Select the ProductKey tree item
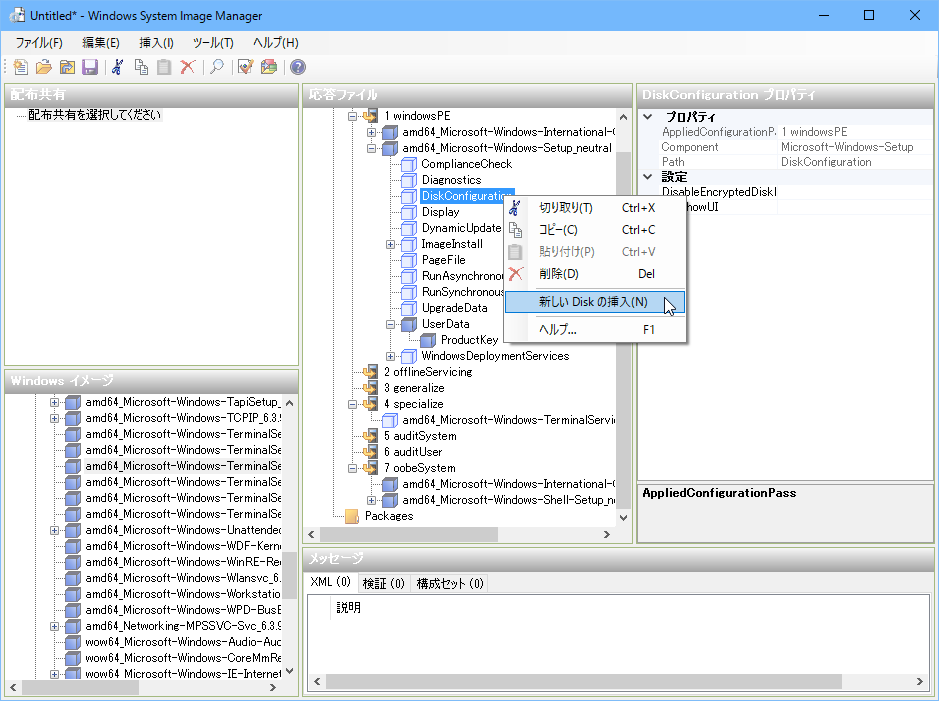The image size is (939, 701). click(470, 340)
